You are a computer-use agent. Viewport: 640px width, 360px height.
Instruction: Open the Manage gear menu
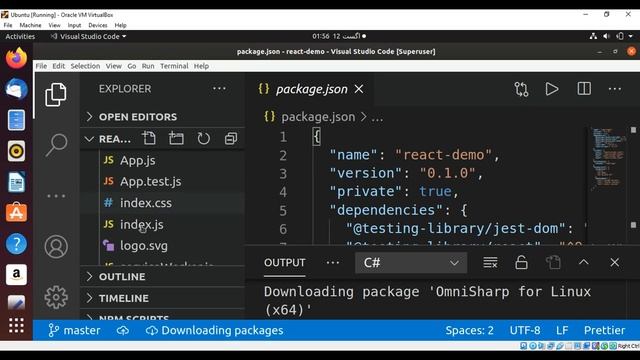(56, 297)
